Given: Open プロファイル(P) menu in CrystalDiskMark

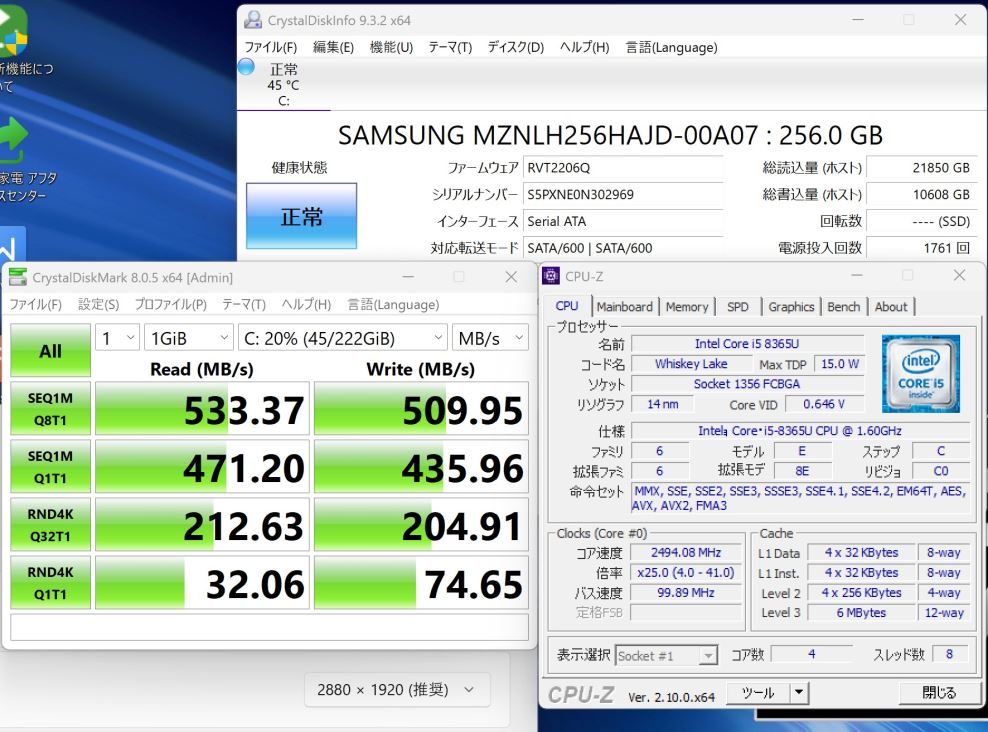Looking at the screenshot, I should tap(171, 304).
